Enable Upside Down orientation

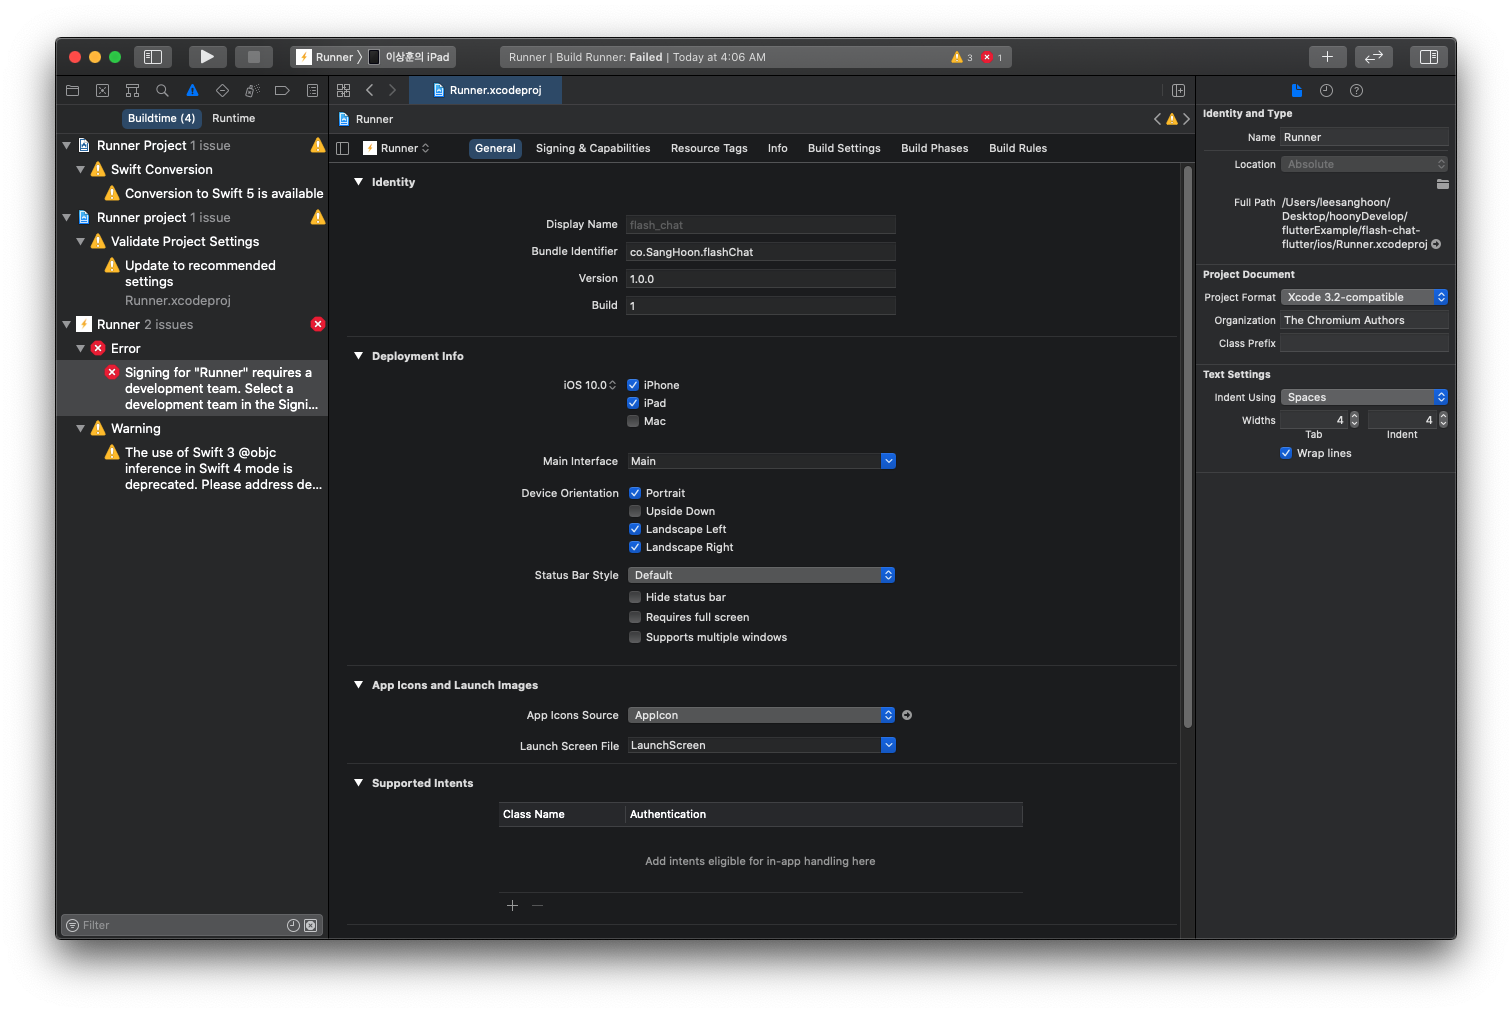pos(635,511)
